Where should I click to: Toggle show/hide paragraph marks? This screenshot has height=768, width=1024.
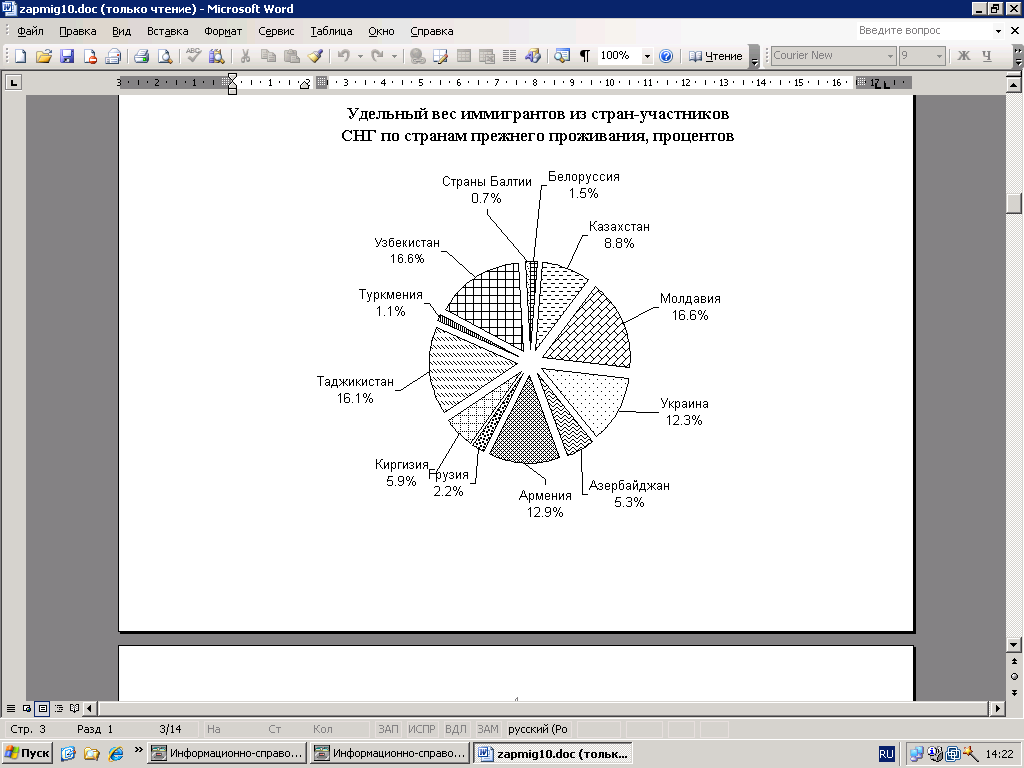point(585,56)
